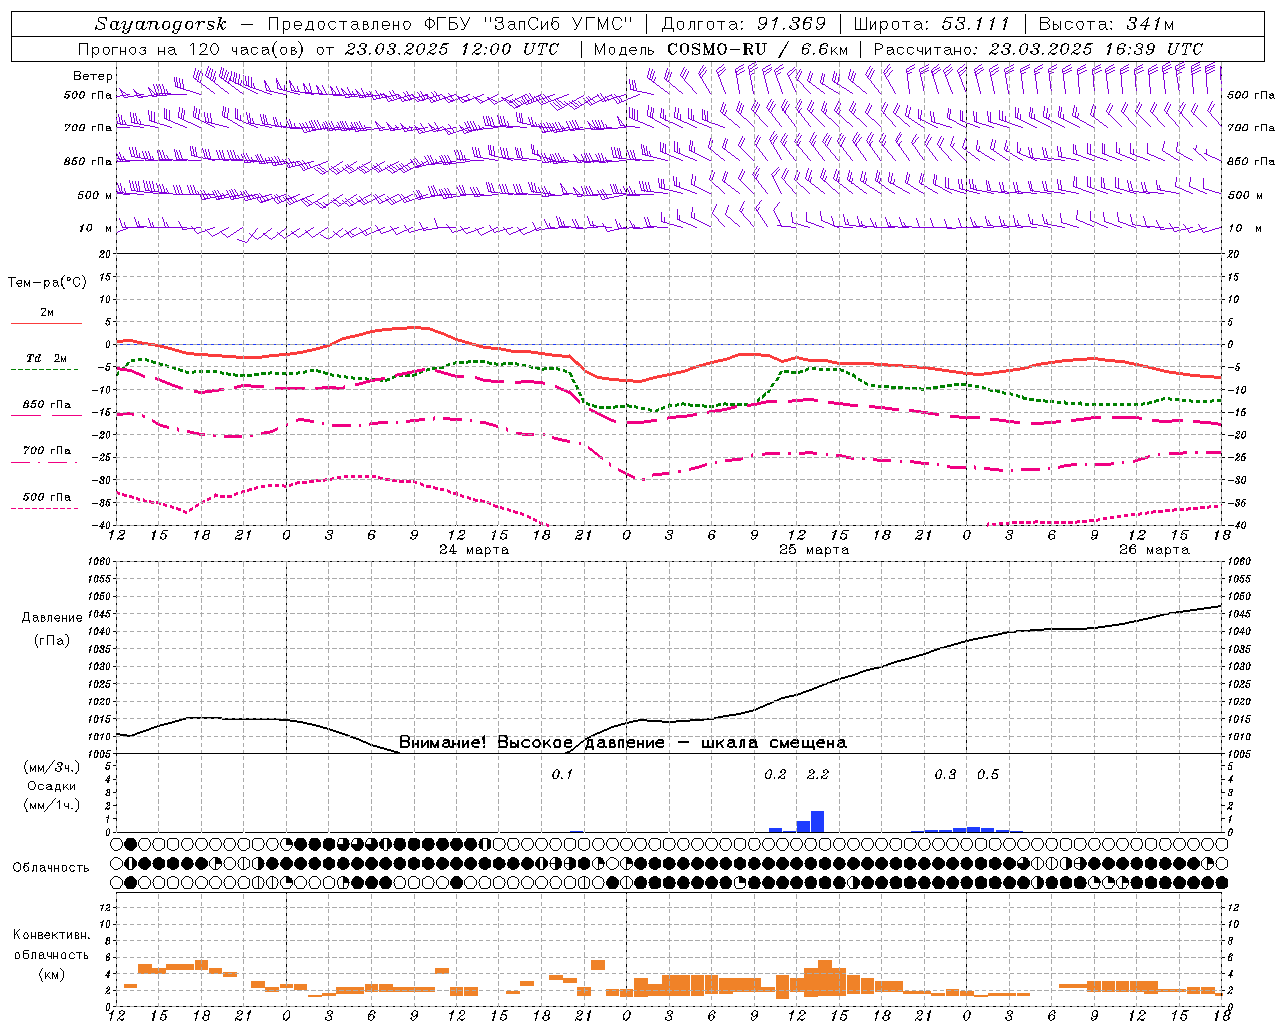
Task: Click the '26 марта' date label
Action: (1154, 549)
